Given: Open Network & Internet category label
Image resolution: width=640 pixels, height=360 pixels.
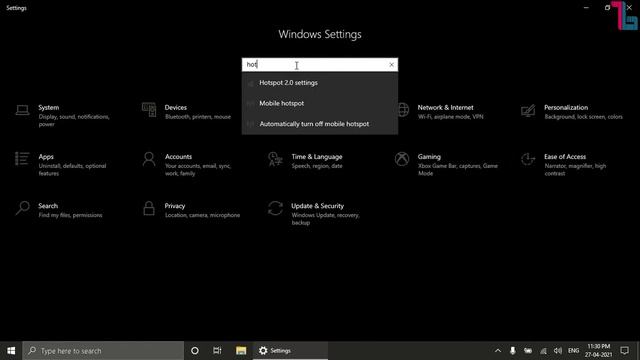Looking at the screenshot, I should tap(445, 107).
